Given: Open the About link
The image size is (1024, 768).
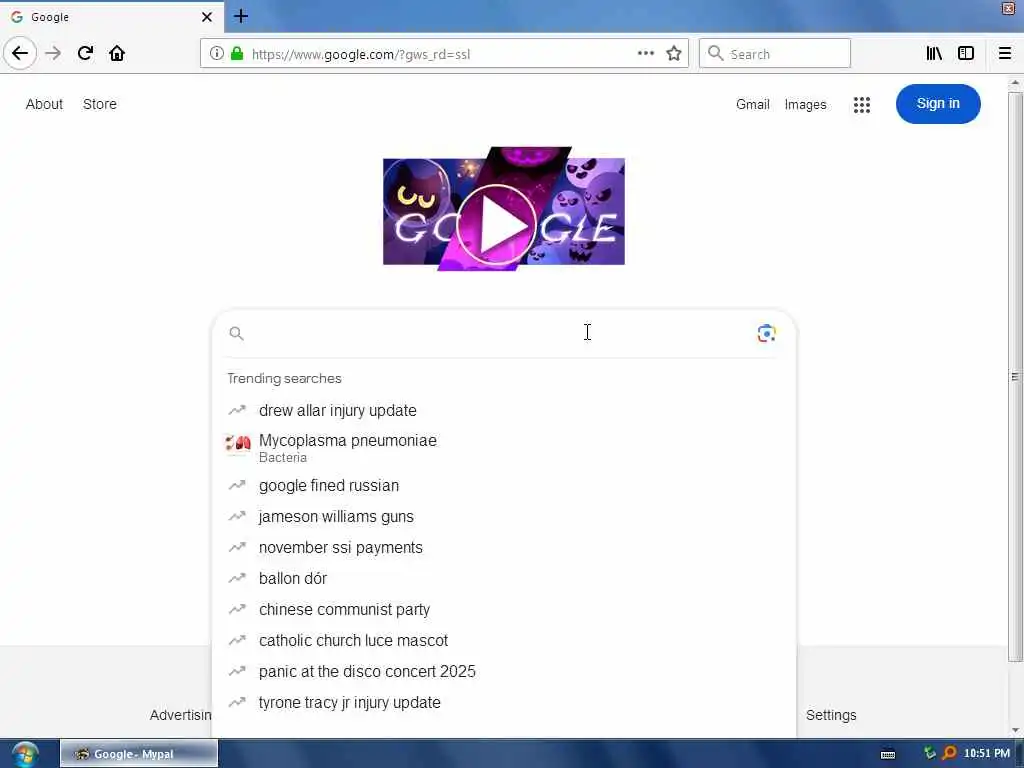Looking at the screenshot, I should tap(44, 104).
